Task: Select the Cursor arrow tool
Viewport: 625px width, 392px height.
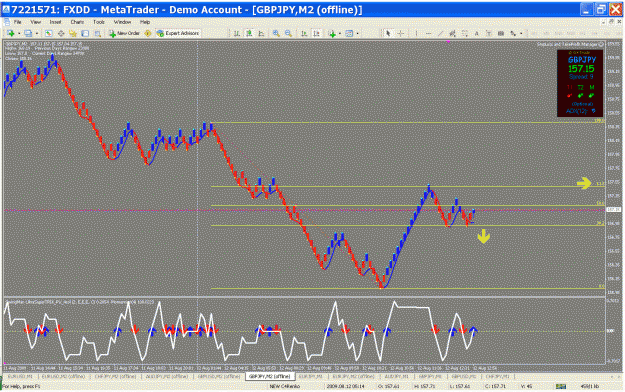Action: pos(388,33)
